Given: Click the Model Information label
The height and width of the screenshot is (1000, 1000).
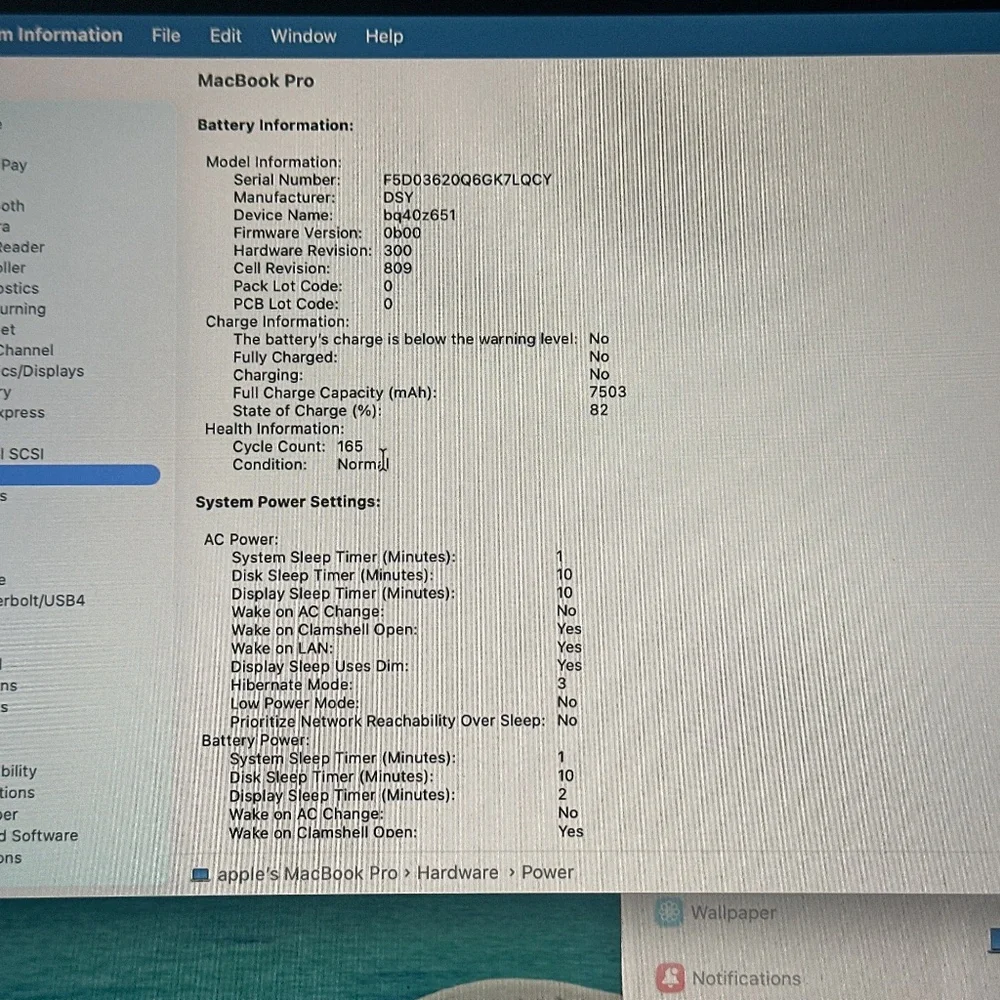Looking at the screenshot, I should click(x=274, y=162).
